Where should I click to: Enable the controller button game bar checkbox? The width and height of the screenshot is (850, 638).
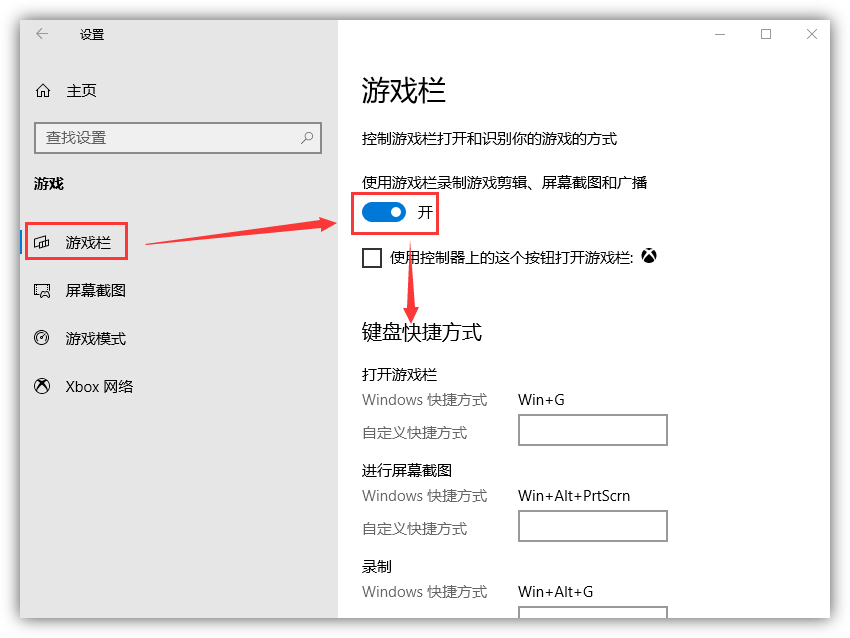click(x=371, y=257)
